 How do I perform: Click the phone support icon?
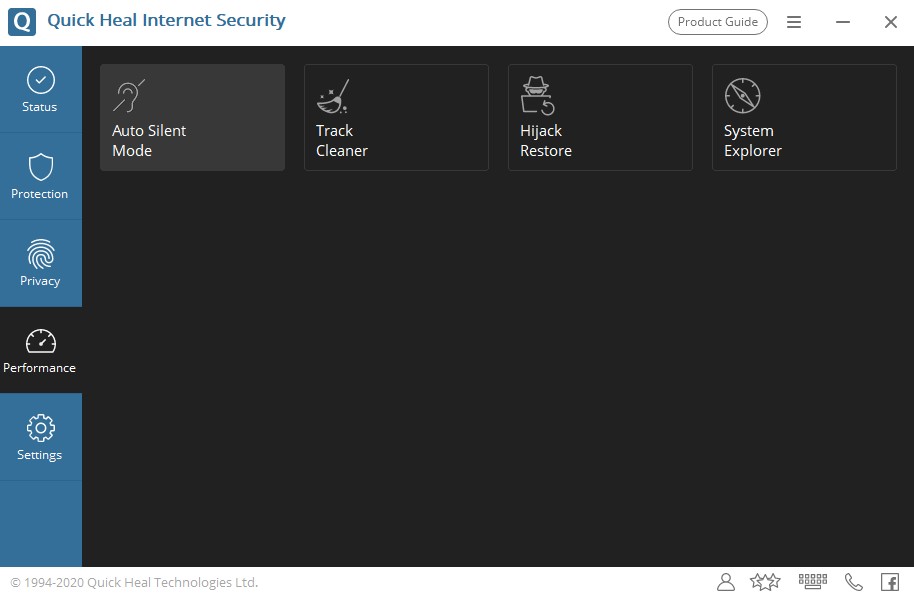click(853, 582)
